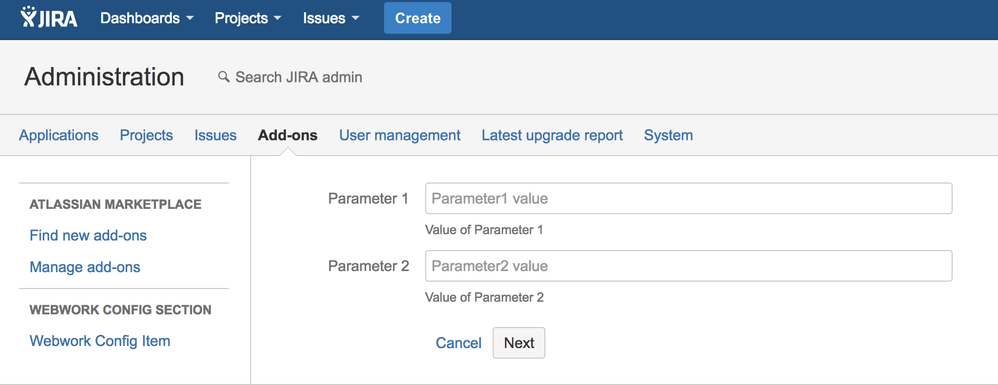This screenshot has width=998, height=385.
Task: Open Find new add-ons link
Action: coord(88,235)
